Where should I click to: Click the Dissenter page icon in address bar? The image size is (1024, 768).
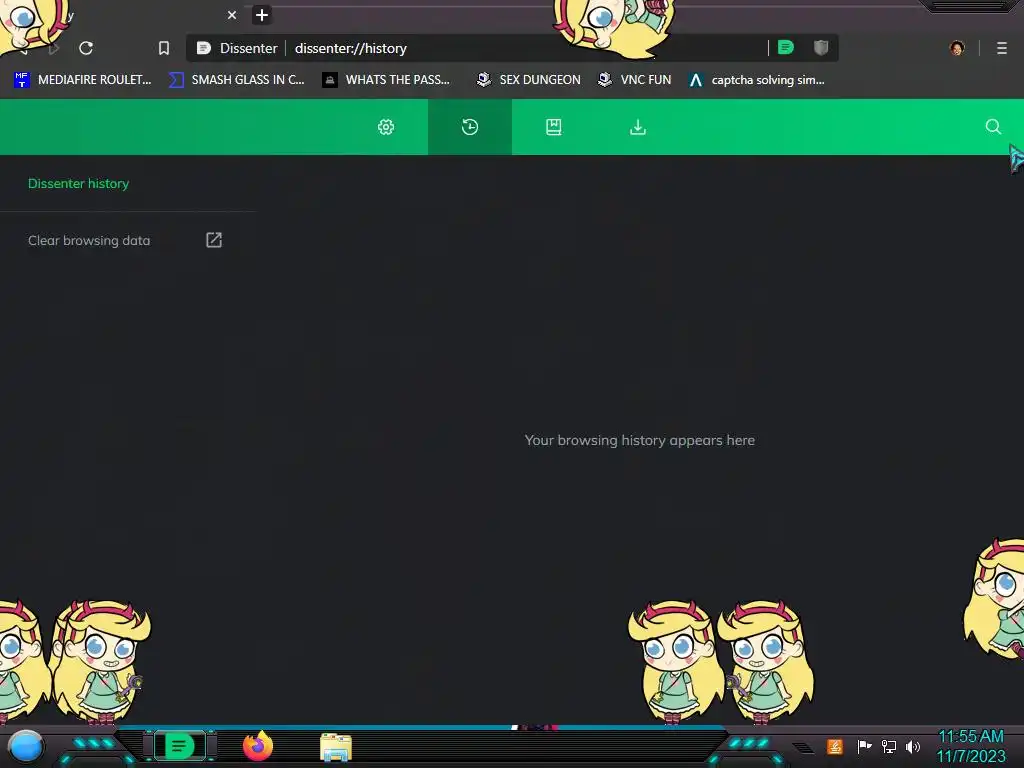(x=204, y=48)
